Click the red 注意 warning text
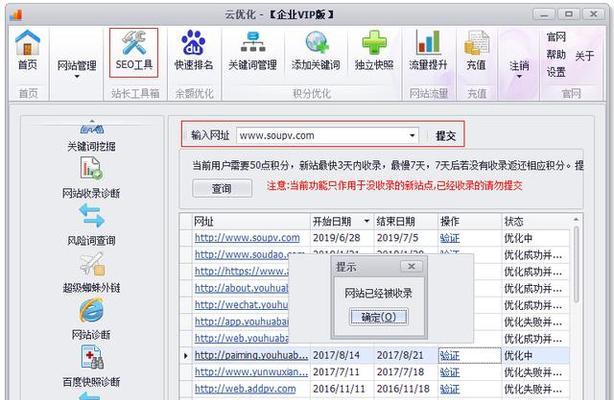The width and height of the screenshot is (614, 400). pyautogui.click(x=395, y=185)
